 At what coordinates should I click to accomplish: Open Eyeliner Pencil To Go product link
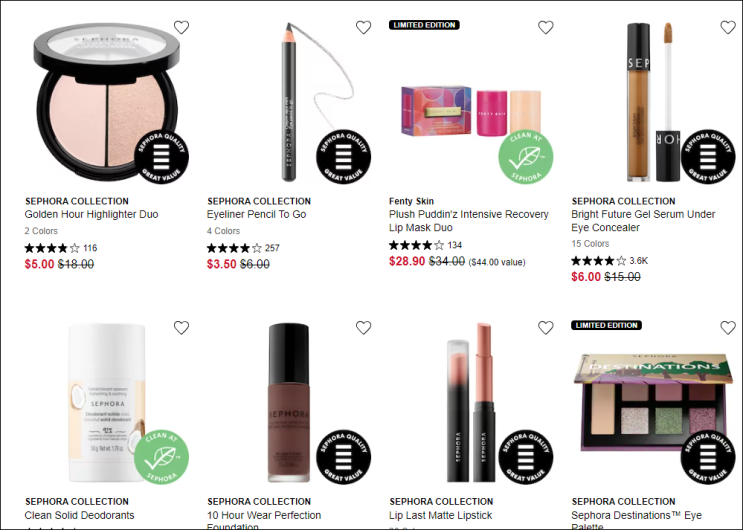coord(256,214)
